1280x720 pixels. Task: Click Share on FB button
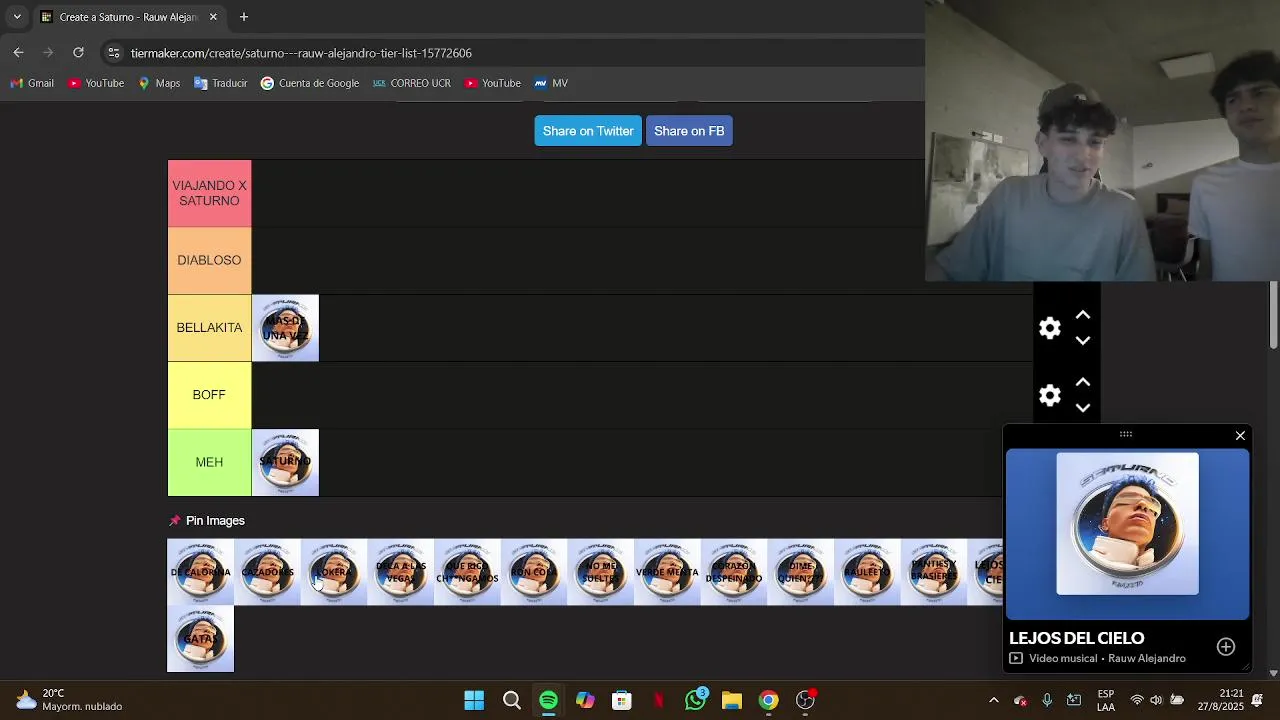click(x=689, y=131)
